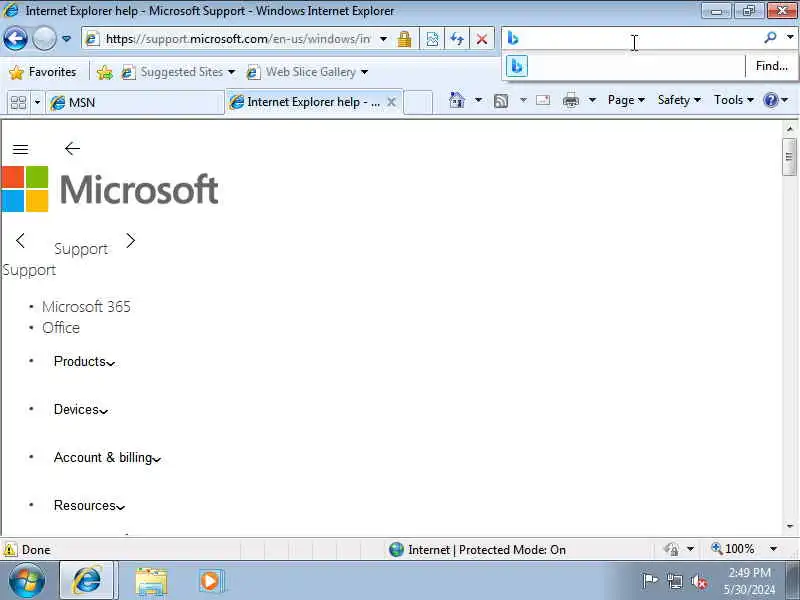Click the Microsoft logo

[110, 189]
